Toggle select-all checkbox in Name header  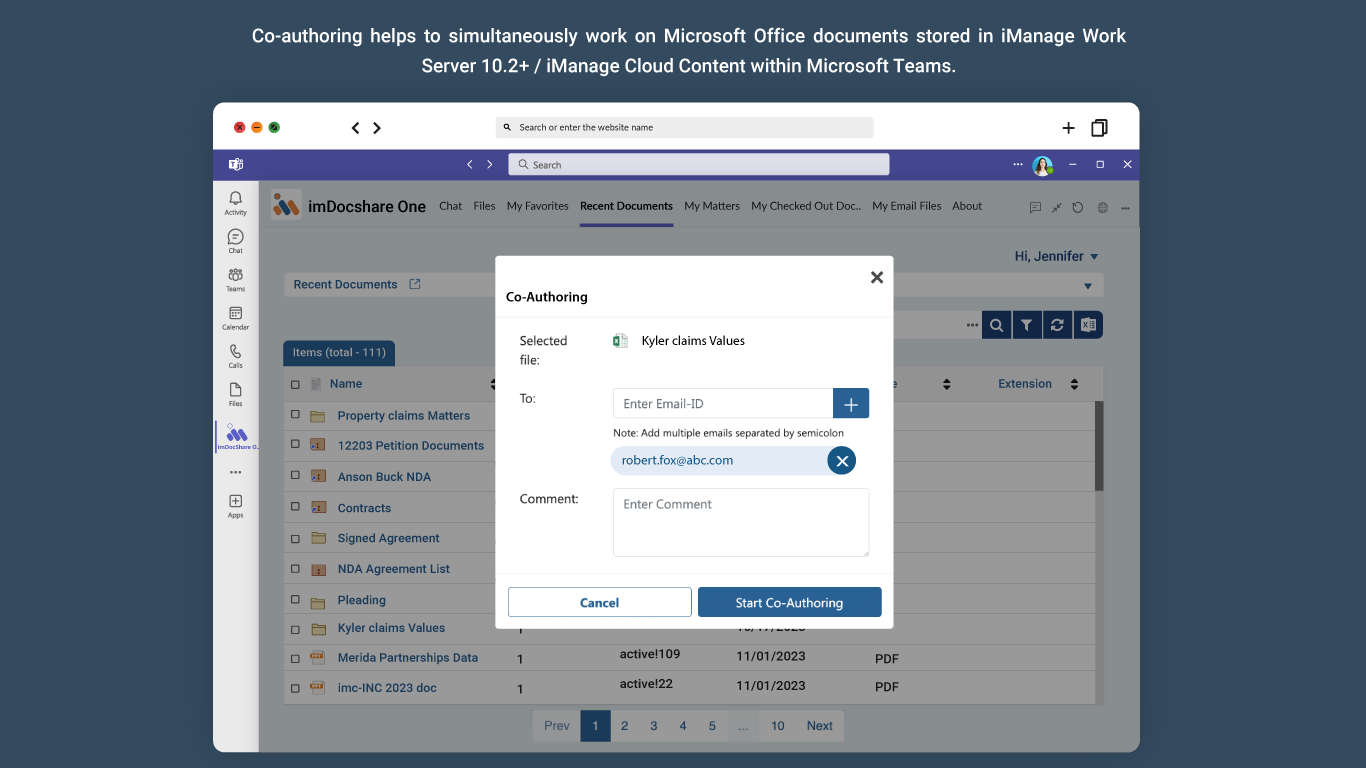tap(295, 384)
